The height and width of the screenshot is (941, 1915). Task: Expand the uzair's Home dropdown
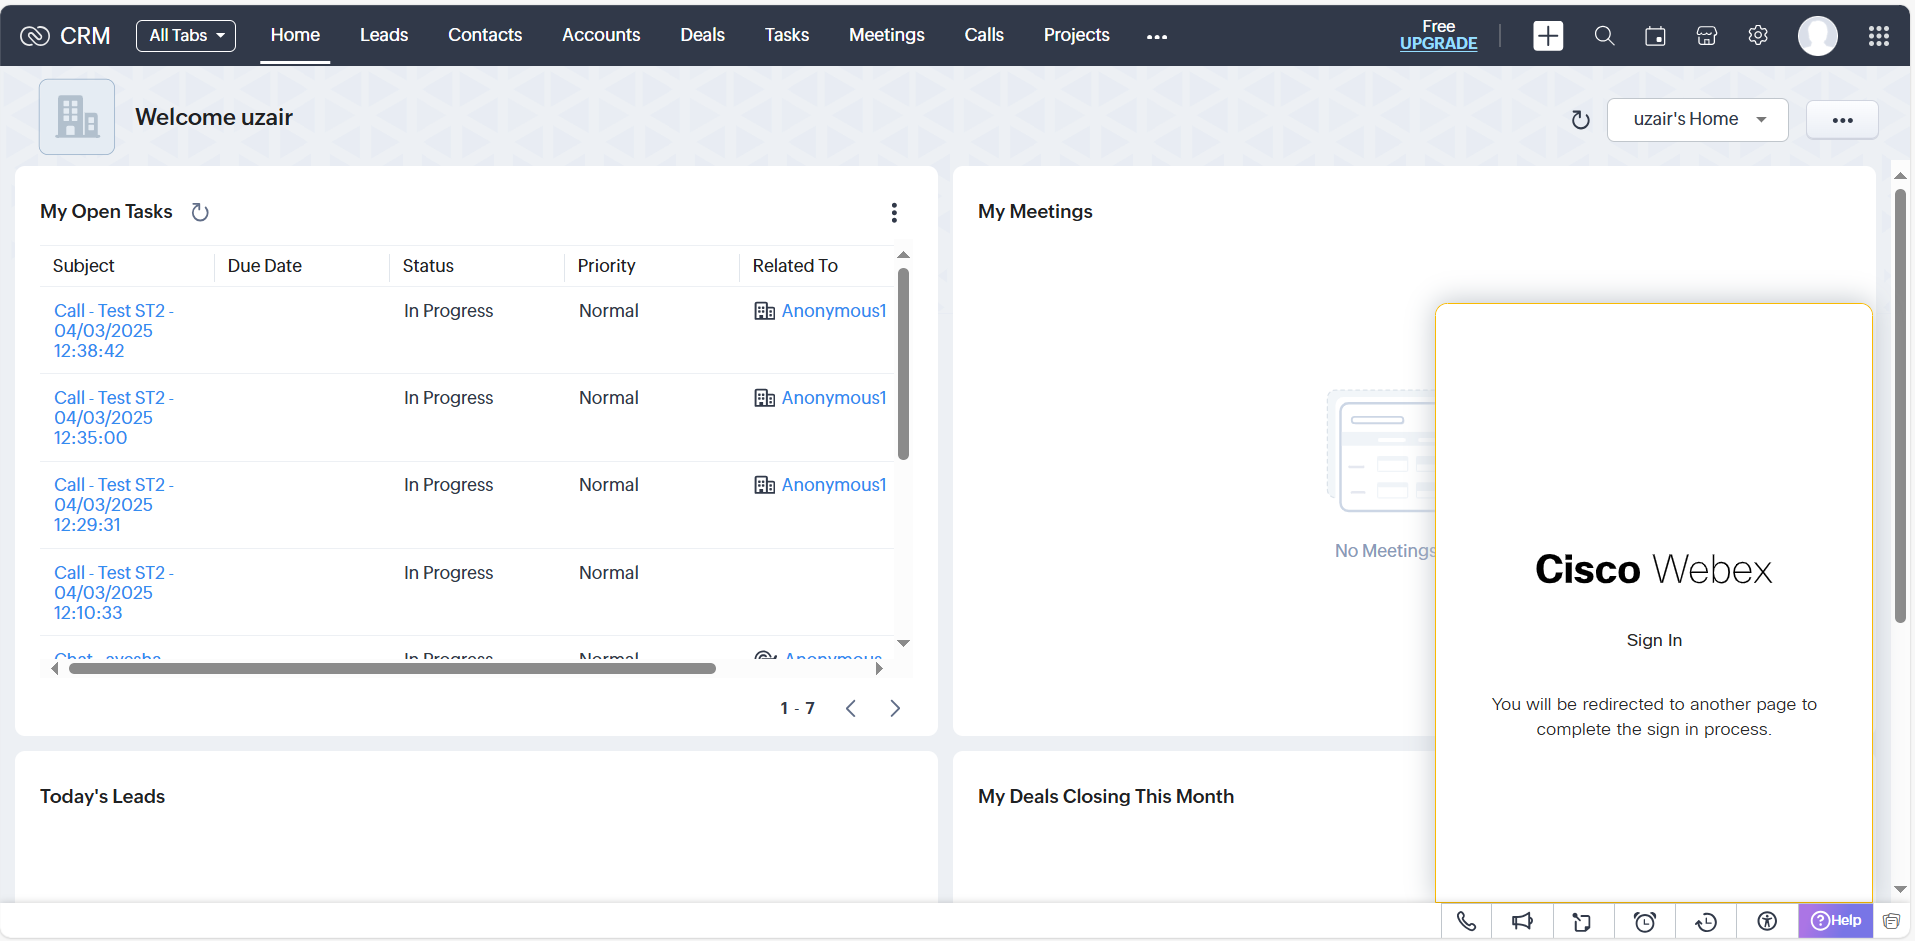(x=1697, y=120)
